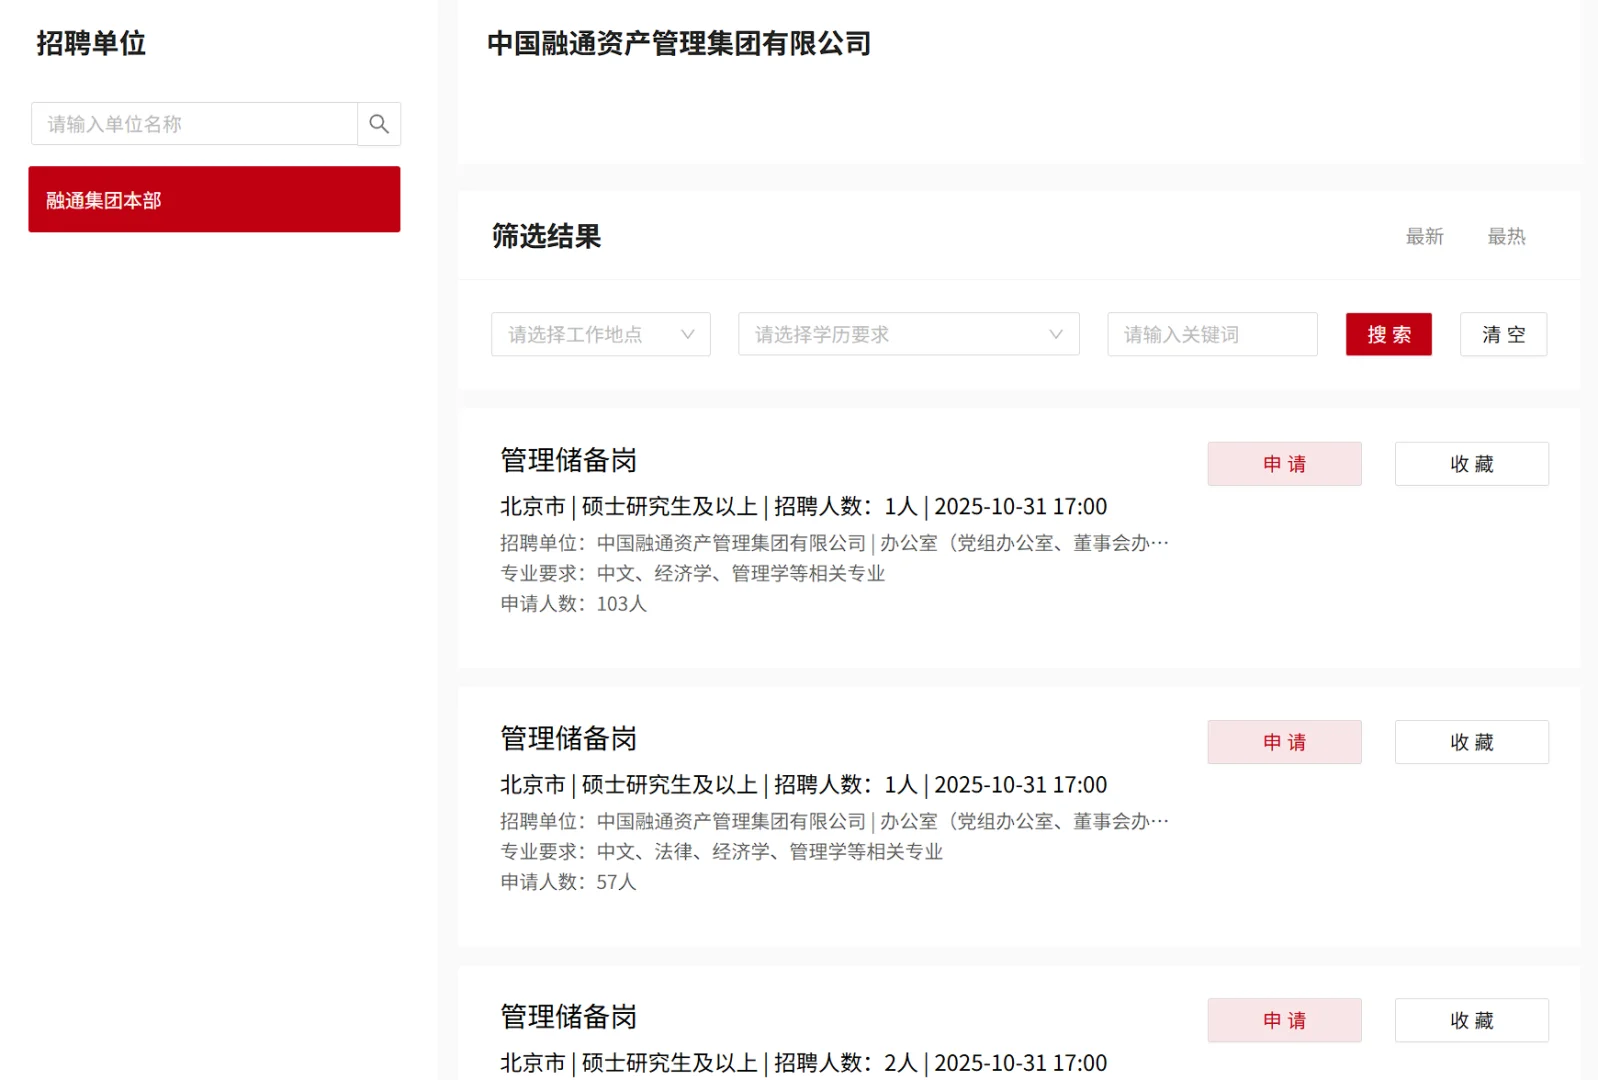Screen dimensions: 1598x1080
Task: Click the 申请人数：57人 text
Action: (568, 881)
